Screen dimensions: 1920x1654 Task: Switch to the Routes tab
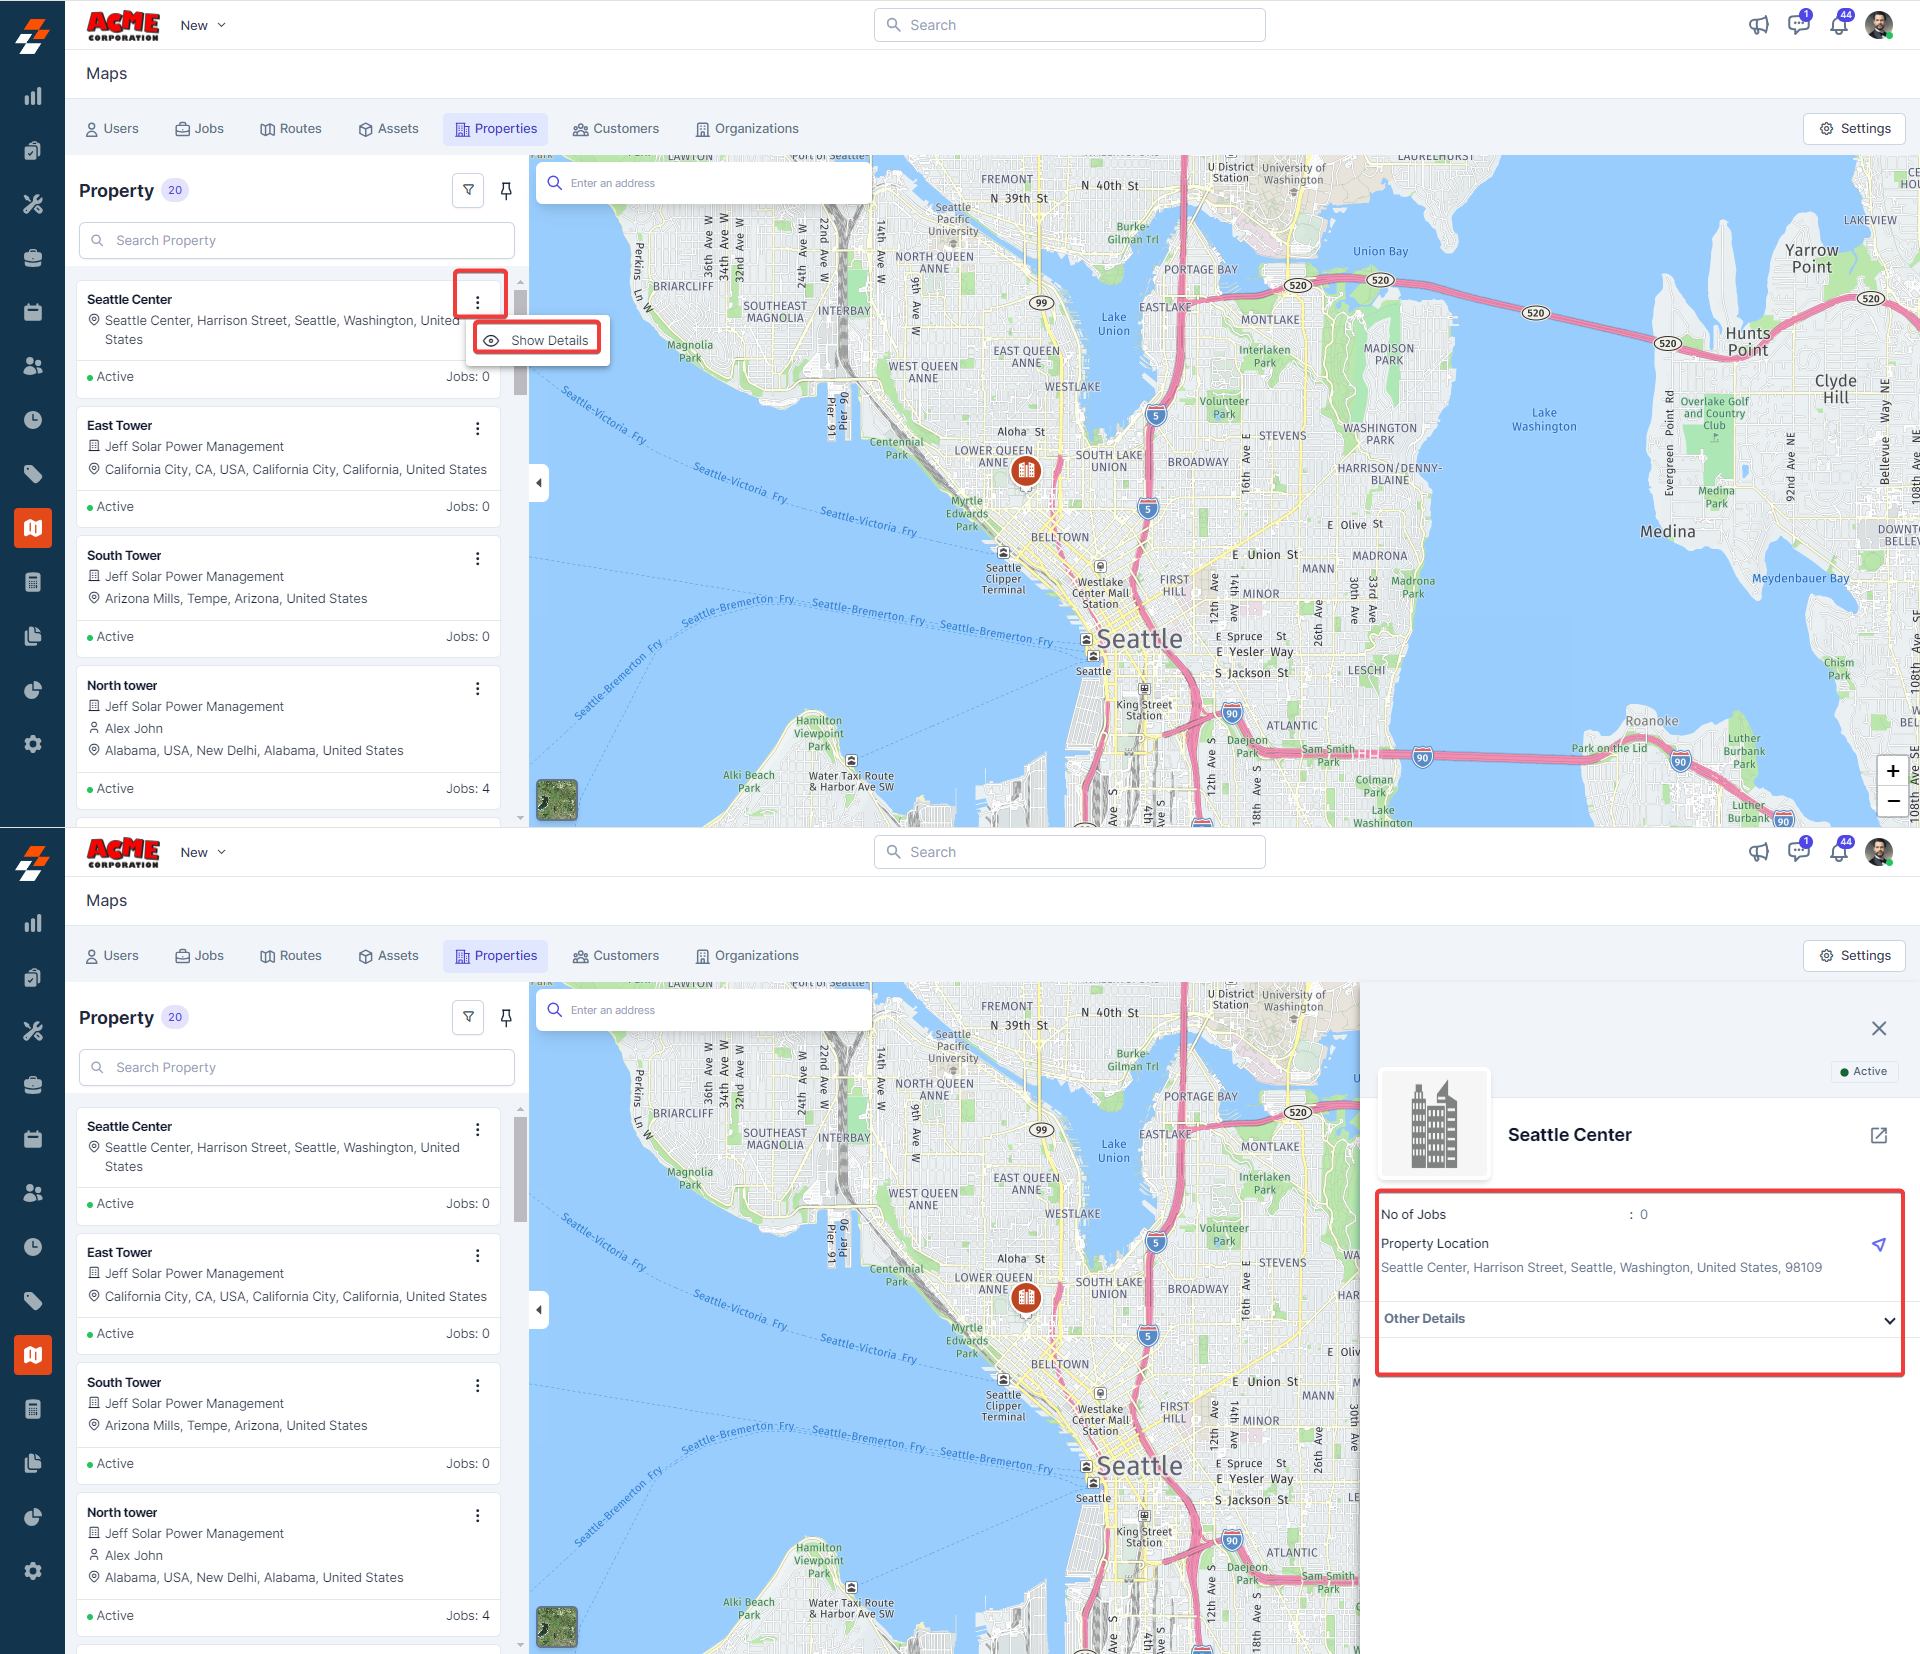(291, 129)
